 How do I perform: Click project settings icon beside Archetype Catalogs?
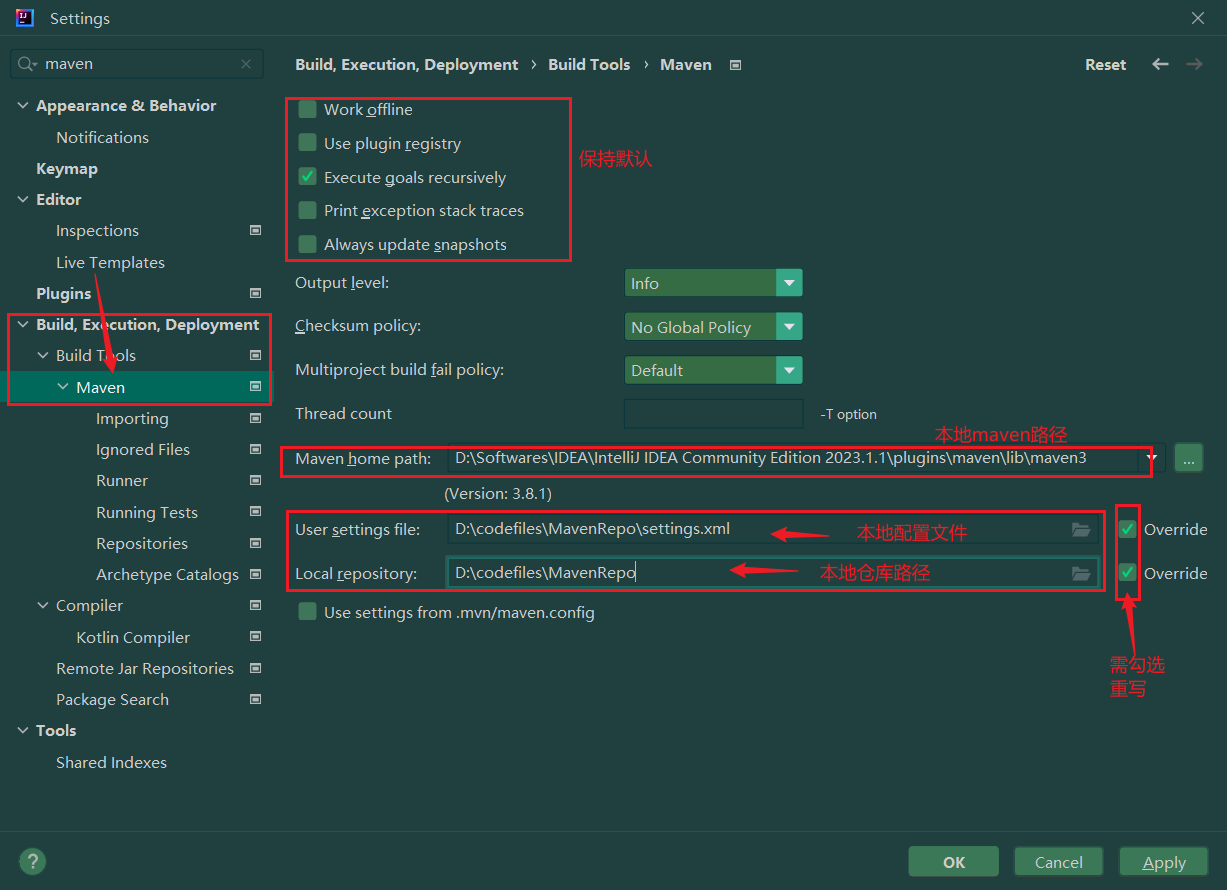point(255,574)
